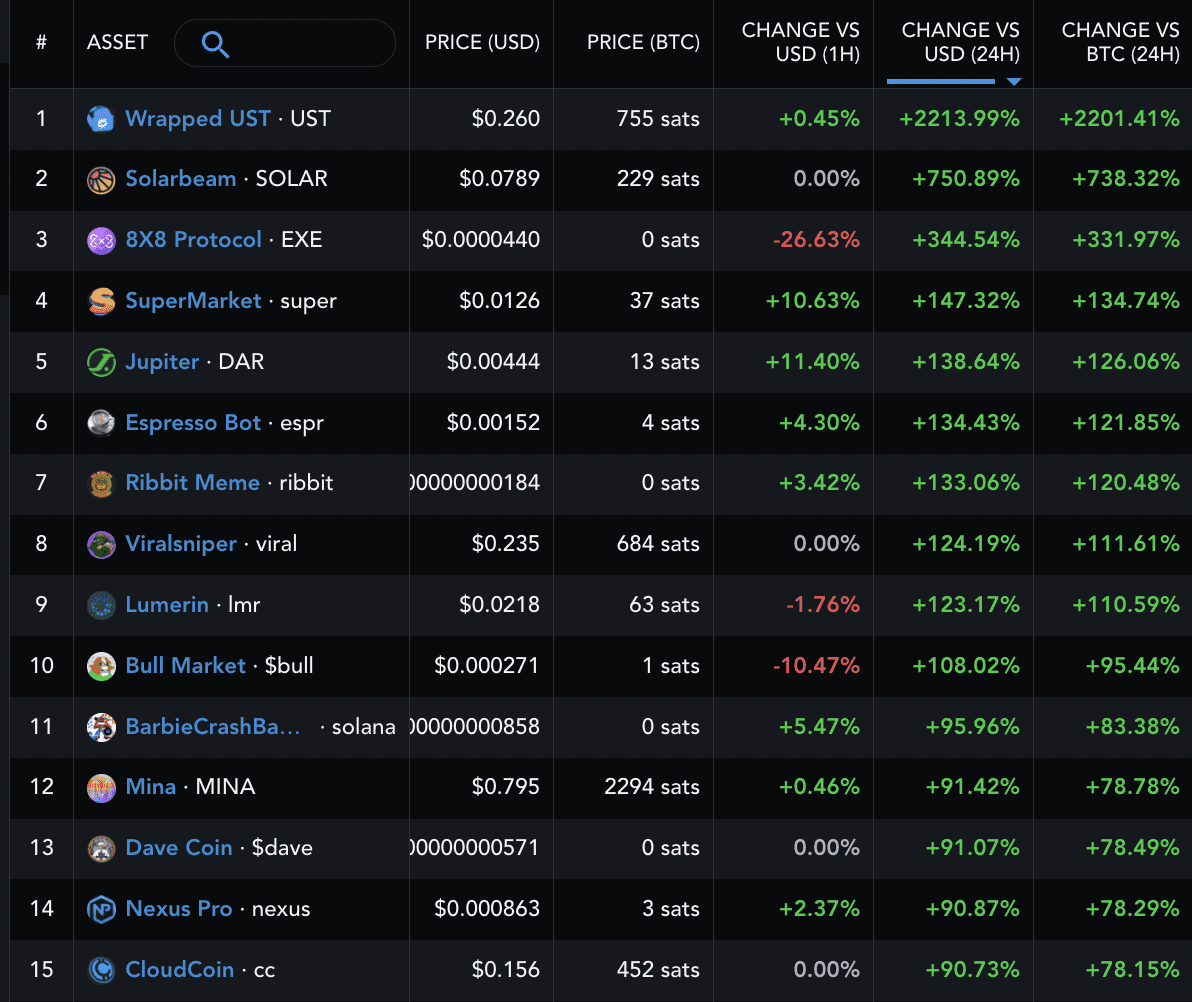Image resolution: width=1192 pixels, height=1002 pixels.
Task: Click the Solarbeam basketball logo icon
Action: 101,179
